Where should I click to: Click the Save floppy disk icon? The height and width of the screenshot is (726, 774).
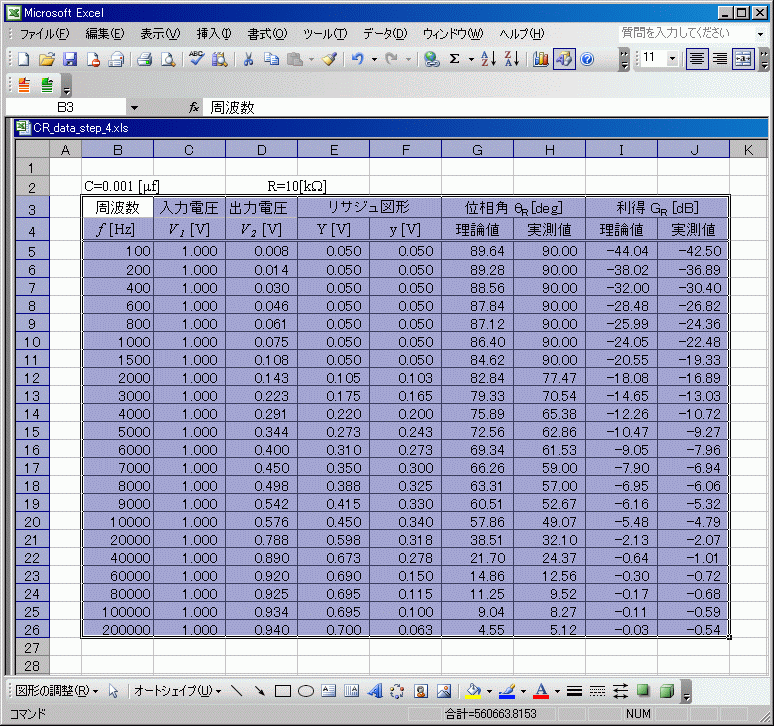(x=69, y=59)
